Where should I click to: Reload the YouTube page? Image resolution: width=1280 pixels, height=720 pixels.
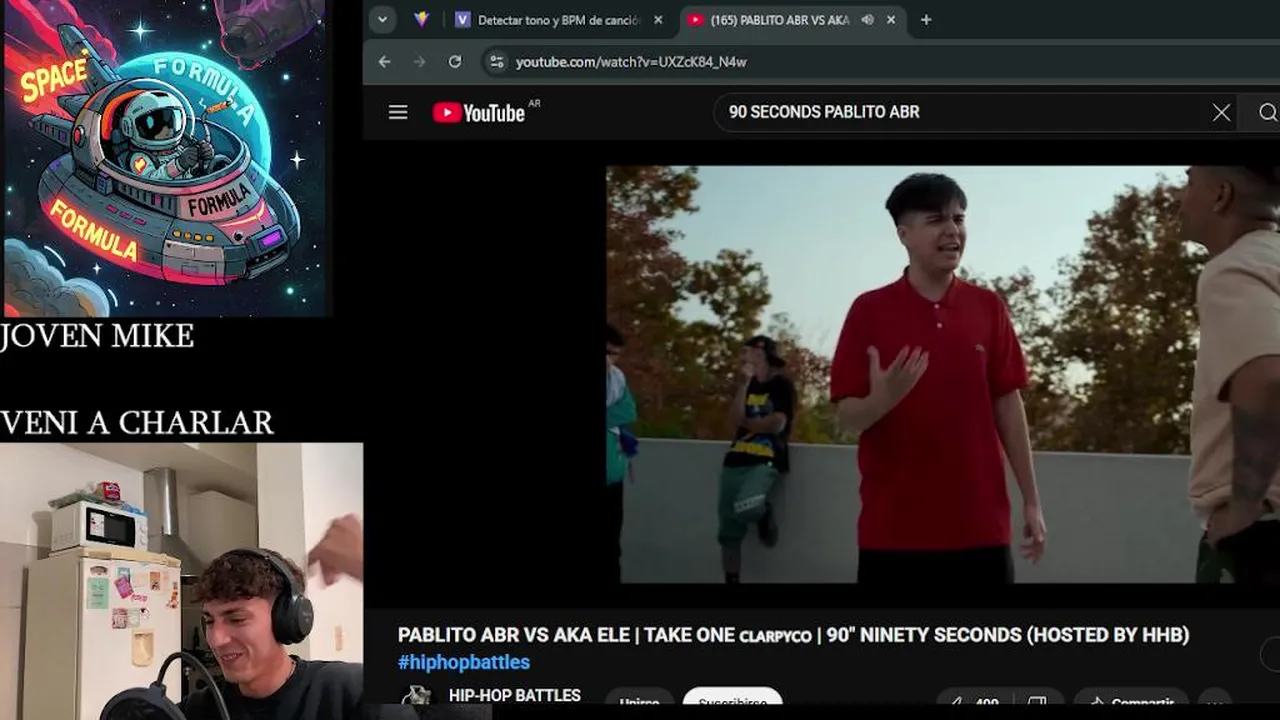tap(455, 62)
